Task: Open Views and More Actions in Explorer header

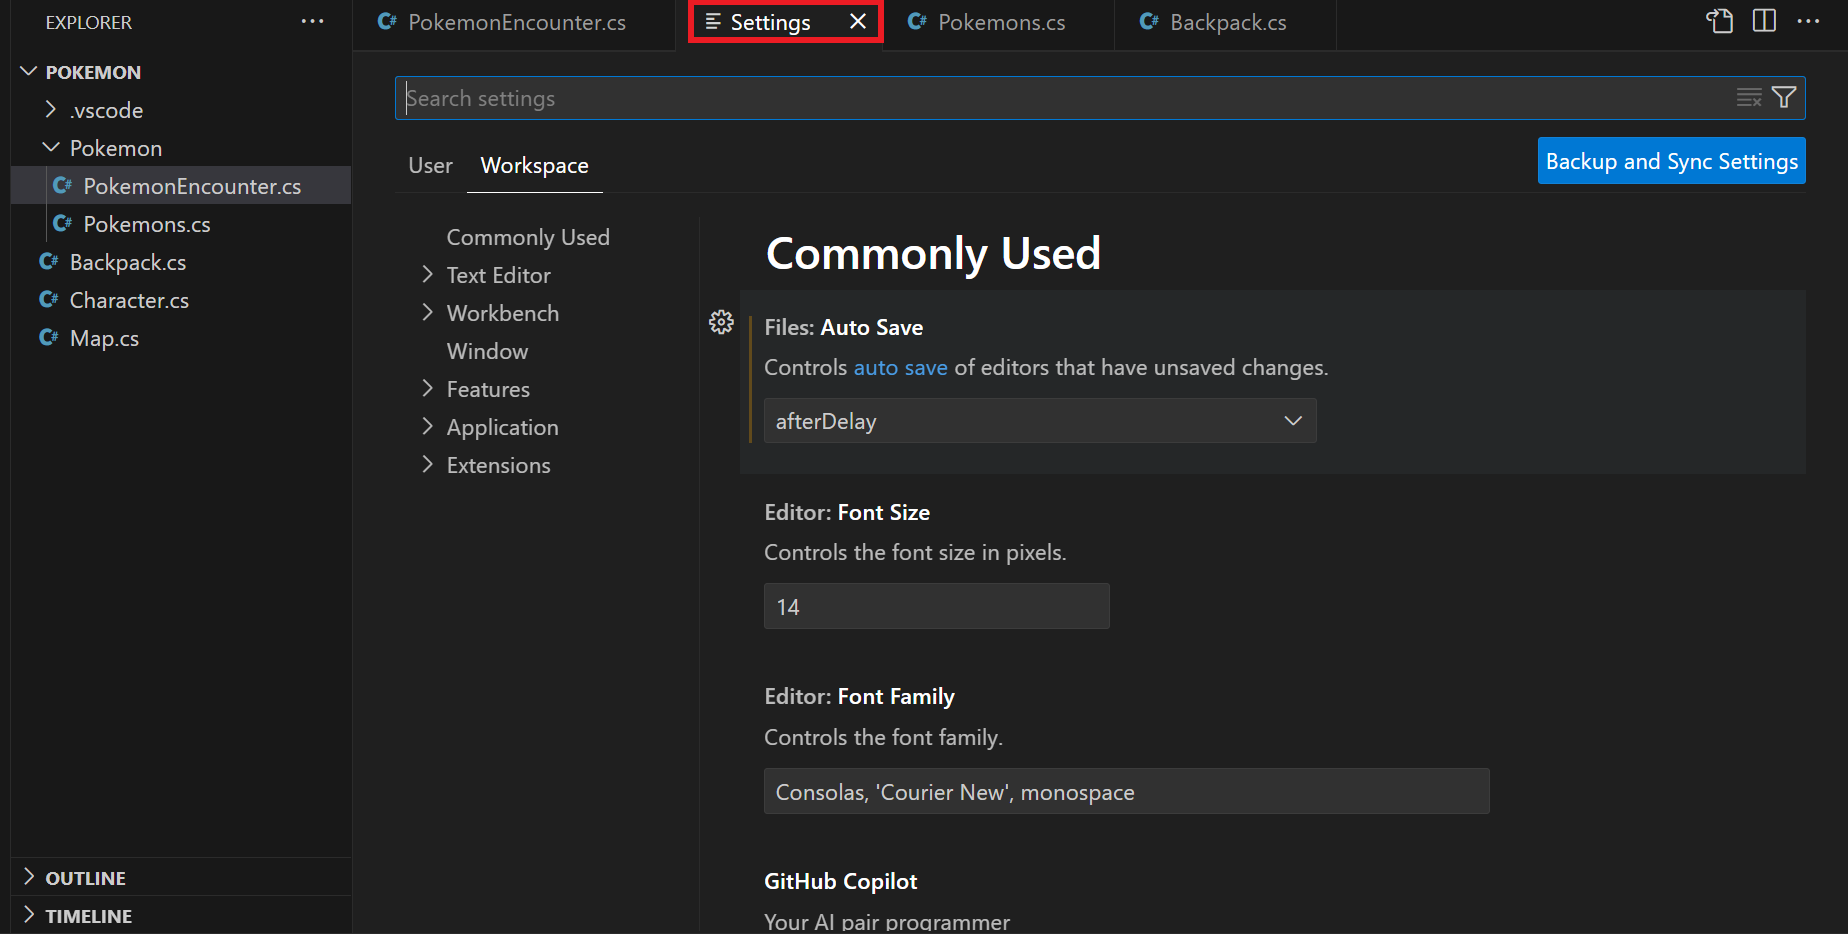Action: 313,21
